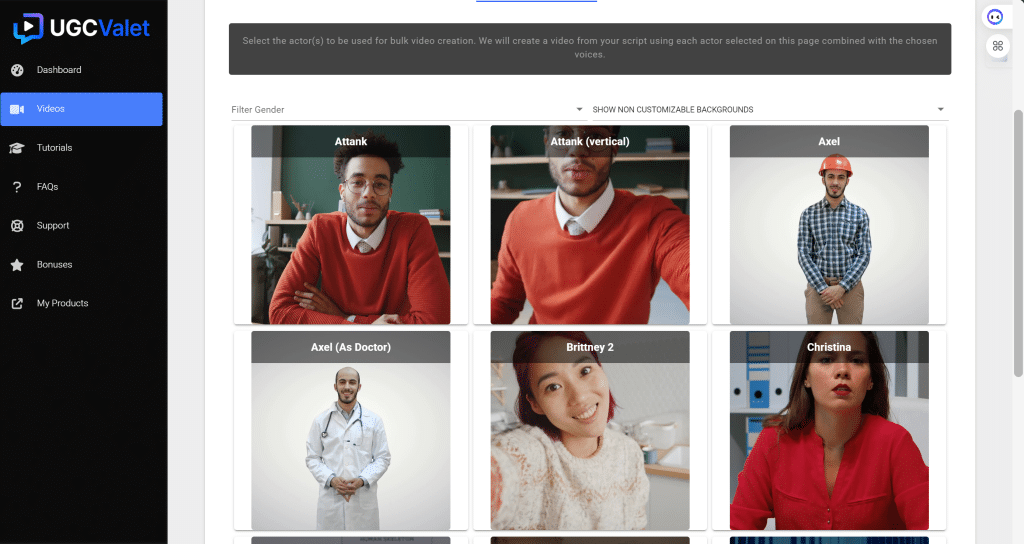Go to Tutorials in the sidebar
Image resolution: width=1024 pixels, height=544 pixels.
tap(81, 148)
